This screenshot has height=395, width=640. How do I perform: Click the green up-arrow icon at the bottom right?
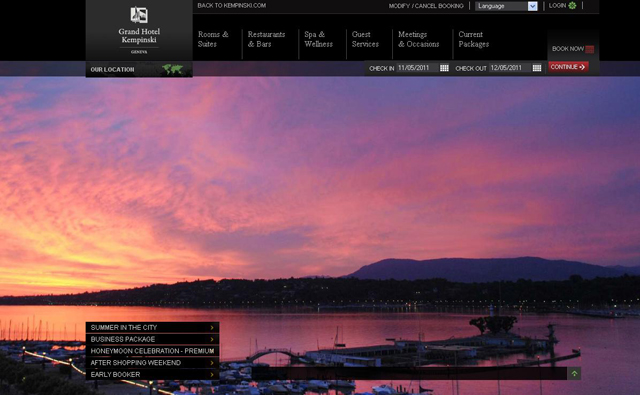click(574, 373)
